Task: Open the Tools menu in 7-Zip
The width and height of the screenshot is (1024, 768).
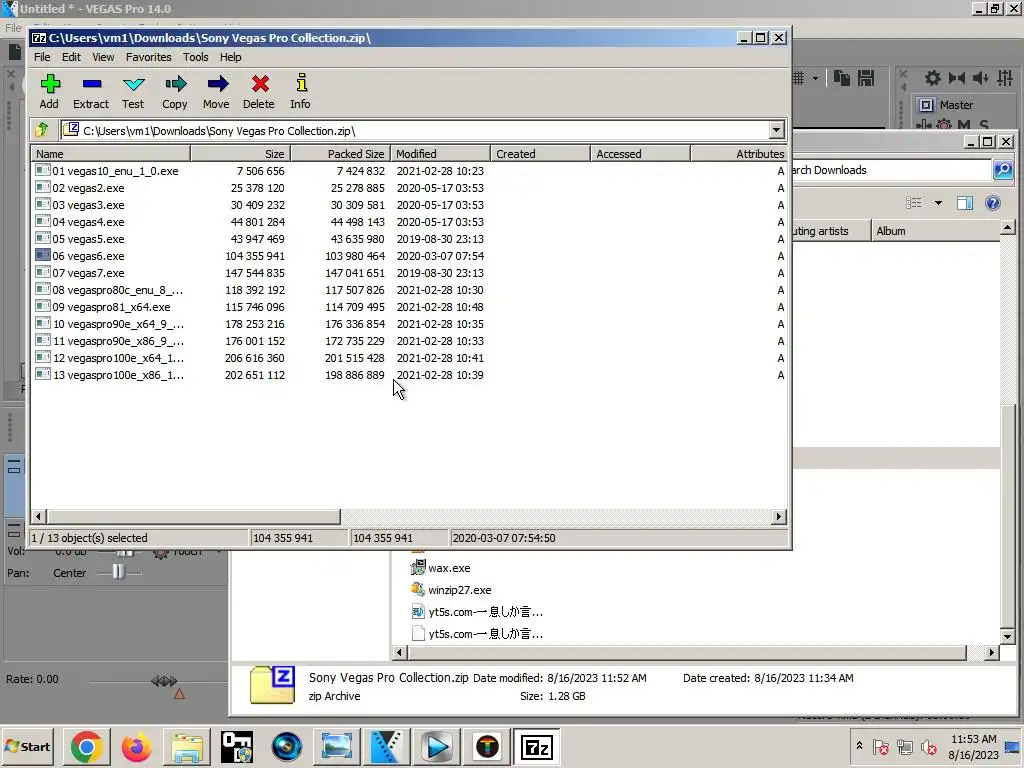Action: pos(196,57)
